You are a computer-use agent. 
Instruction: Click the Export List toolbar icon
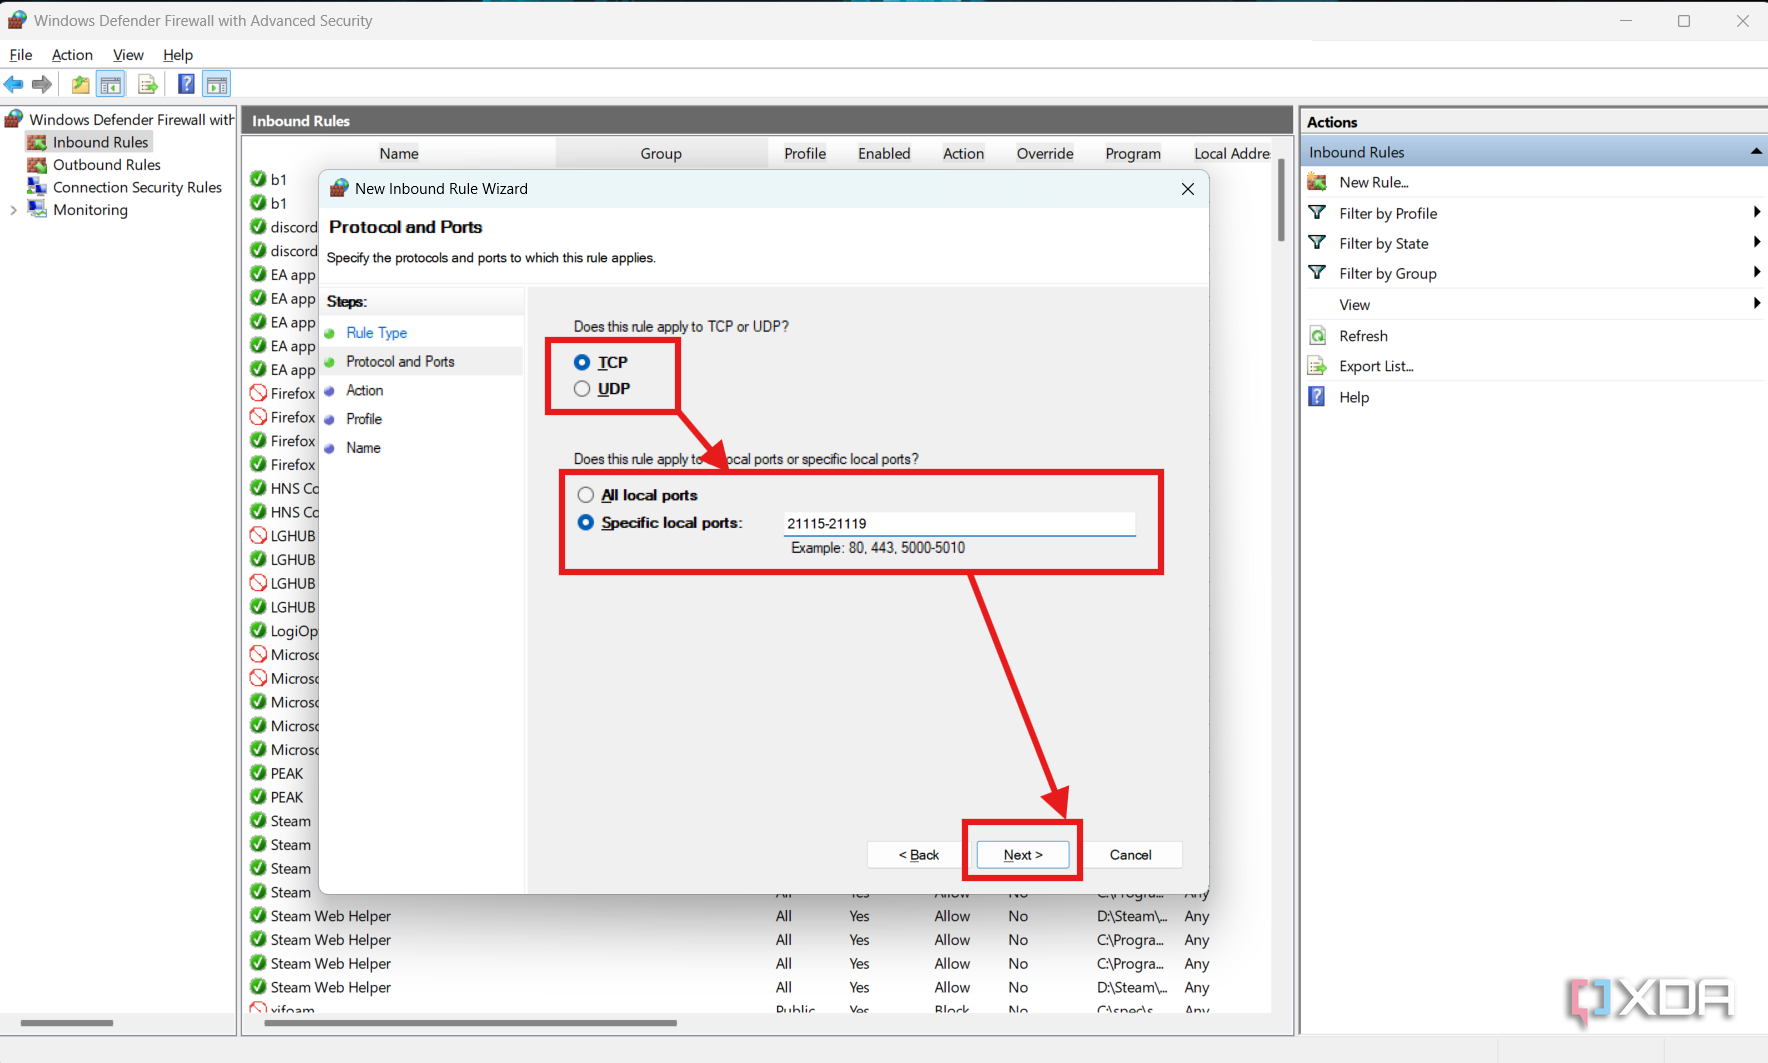(x=148, y=85)
